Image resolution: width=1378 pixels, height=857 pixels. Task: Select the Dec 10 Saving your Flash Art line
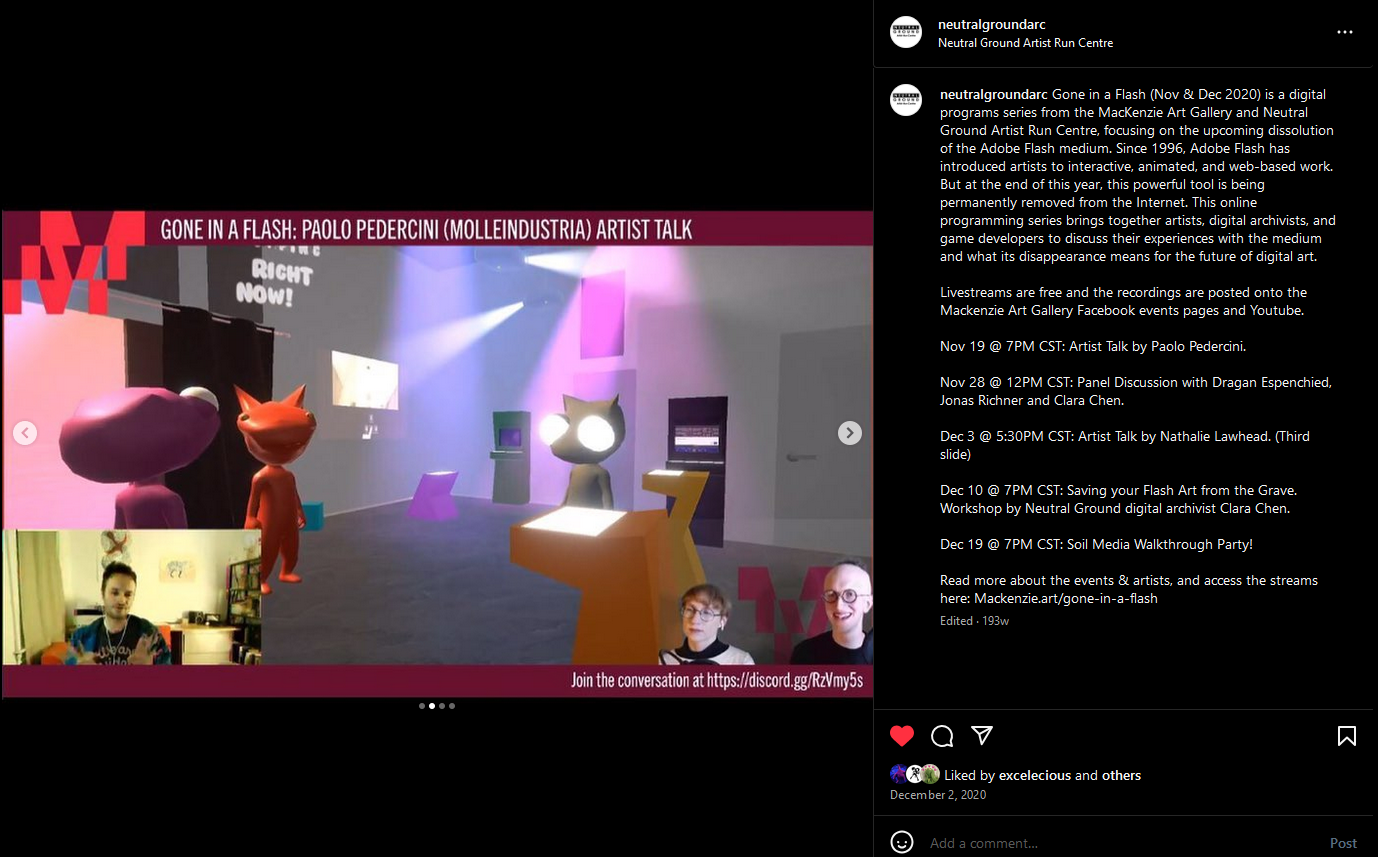click(x=1118, y=499)
